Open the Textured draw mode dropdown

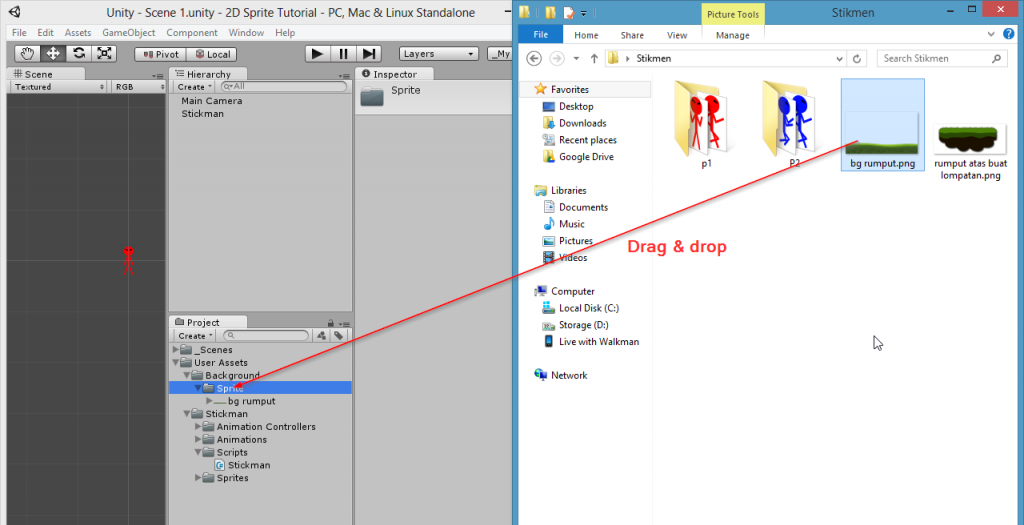click(x=58, y=87)
